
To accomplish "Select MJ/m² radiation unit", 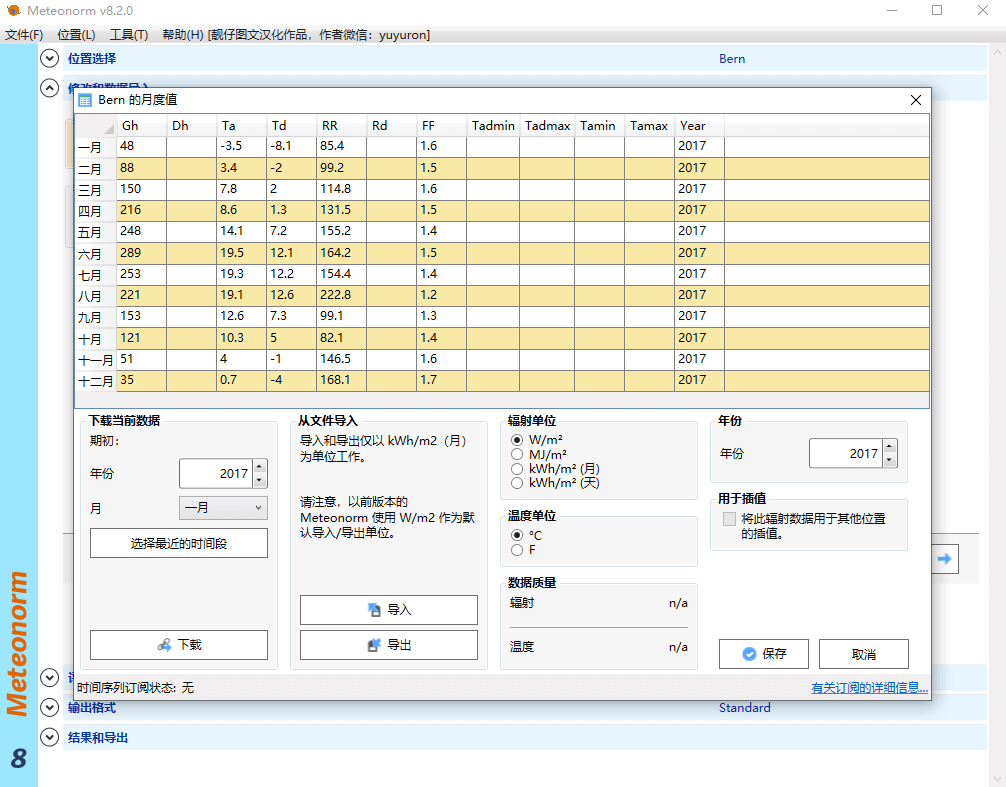I will click(517, 454).
